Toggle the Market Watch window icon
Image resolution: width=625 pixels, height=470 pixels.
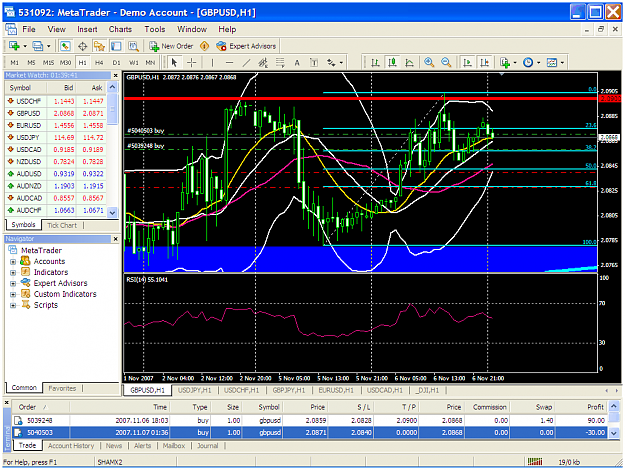[x=65, y=46]
